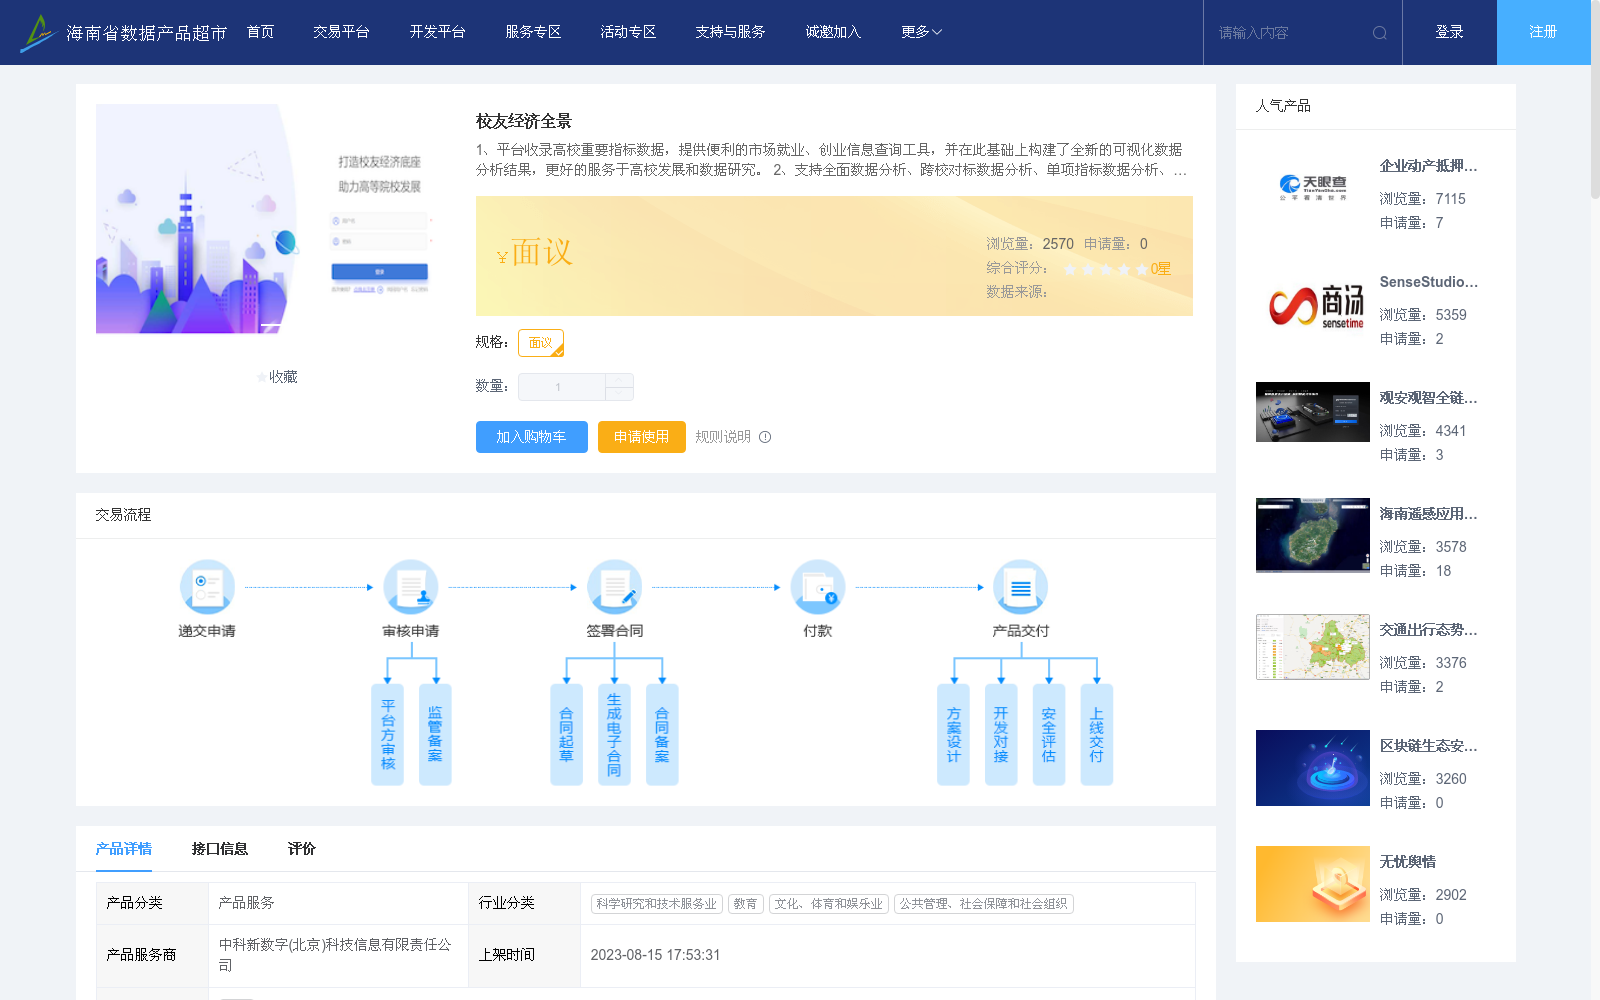The image size is (1600, 1000).
Task: Click the 平台方审核 sub-step box
Action: pos(388,735)
